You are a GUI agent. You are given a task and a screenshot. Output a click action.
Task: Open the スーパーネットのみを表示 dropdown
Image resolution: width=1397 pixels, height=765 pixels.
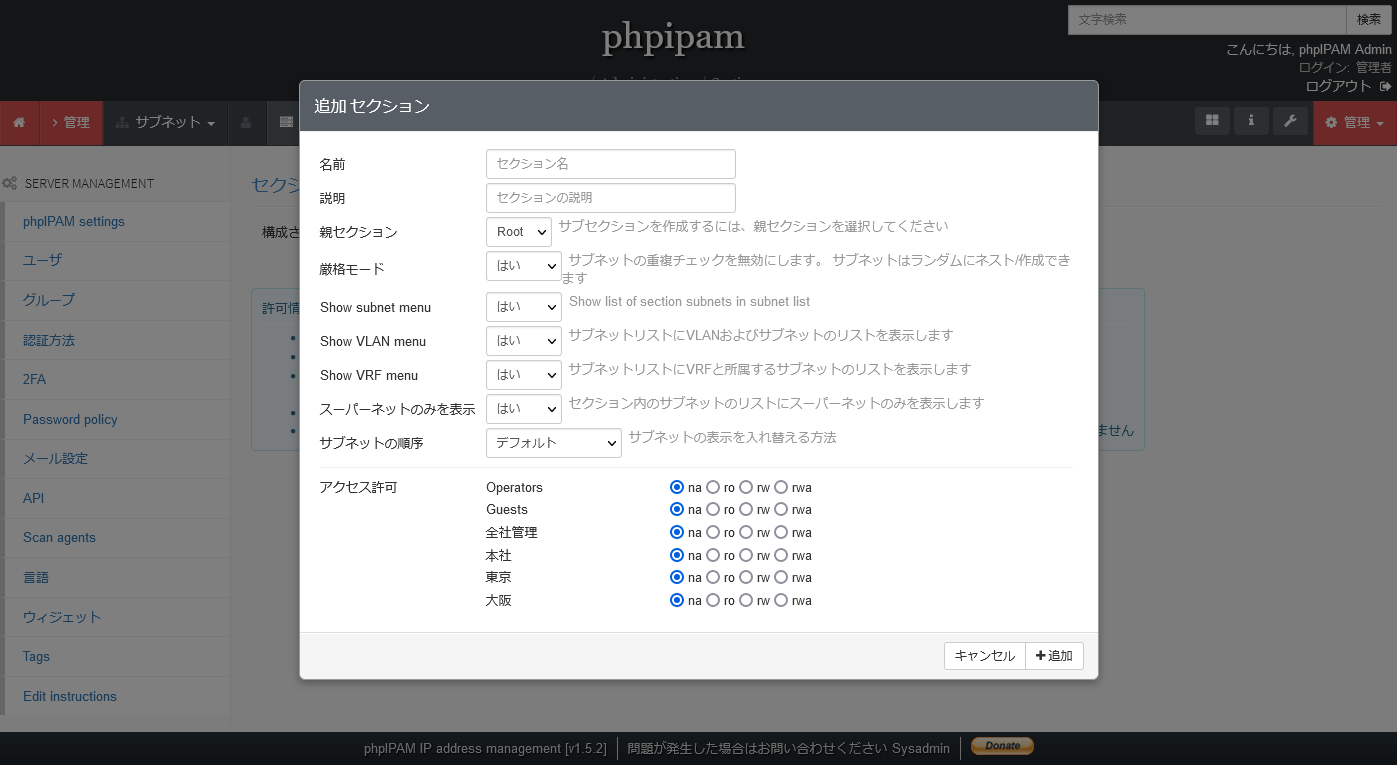pos(524,409)
